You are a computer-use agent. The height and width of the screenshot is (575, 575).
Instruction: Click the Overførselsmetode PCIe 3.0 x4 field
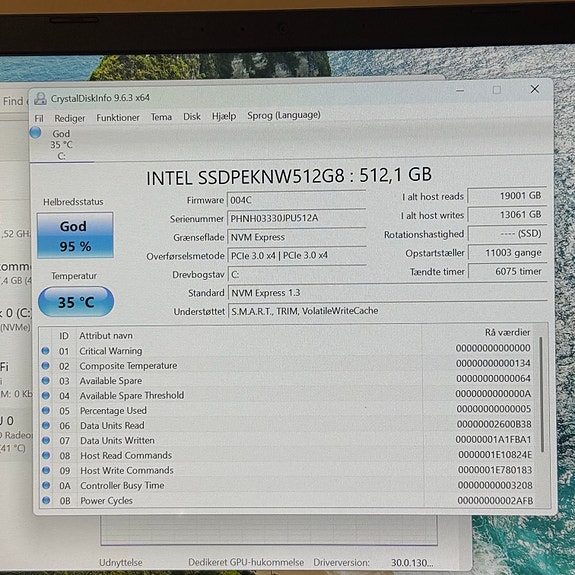pyautogui.click(x=296, y=256)
